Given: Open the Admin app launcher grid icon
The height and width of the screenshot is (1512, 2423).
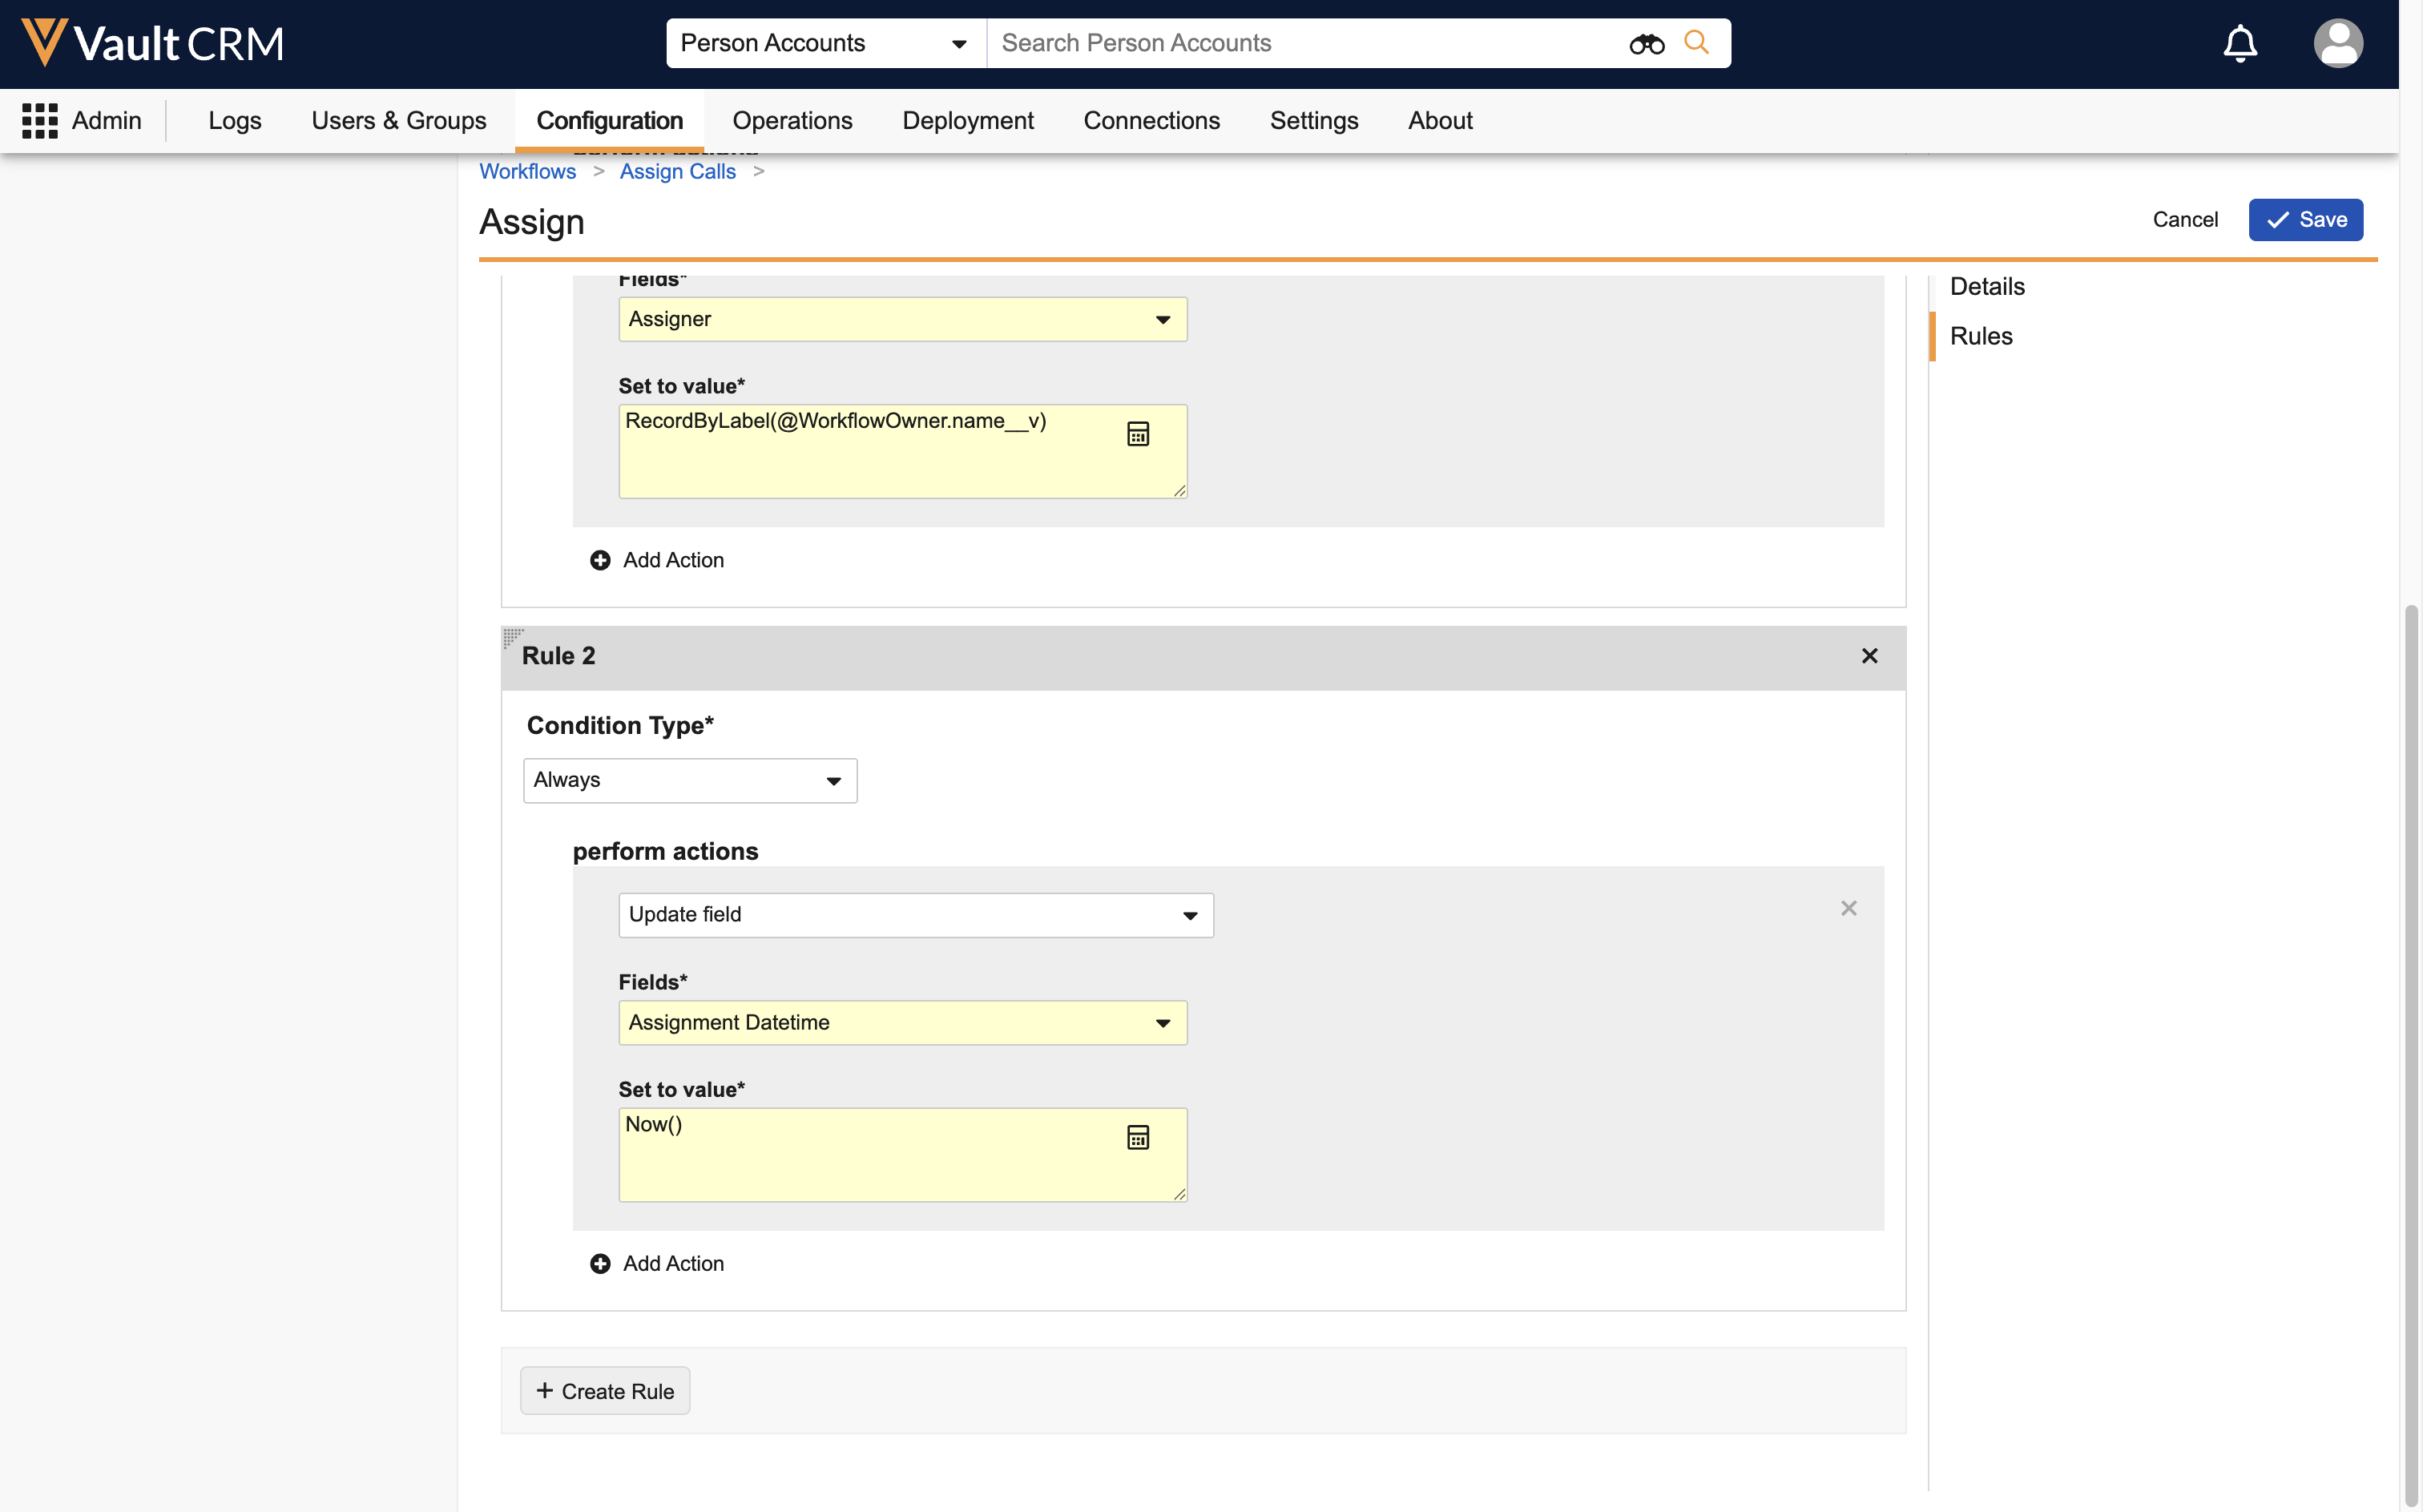Looking at the screenshot, I should (40, 121).
